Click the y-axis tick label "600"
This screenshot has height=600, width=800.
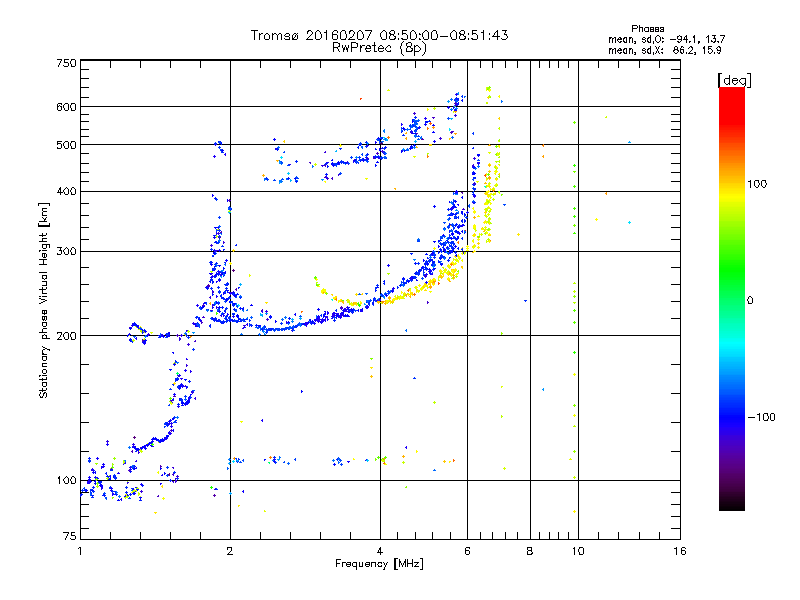pyautogui.click(x=66, y=107)
